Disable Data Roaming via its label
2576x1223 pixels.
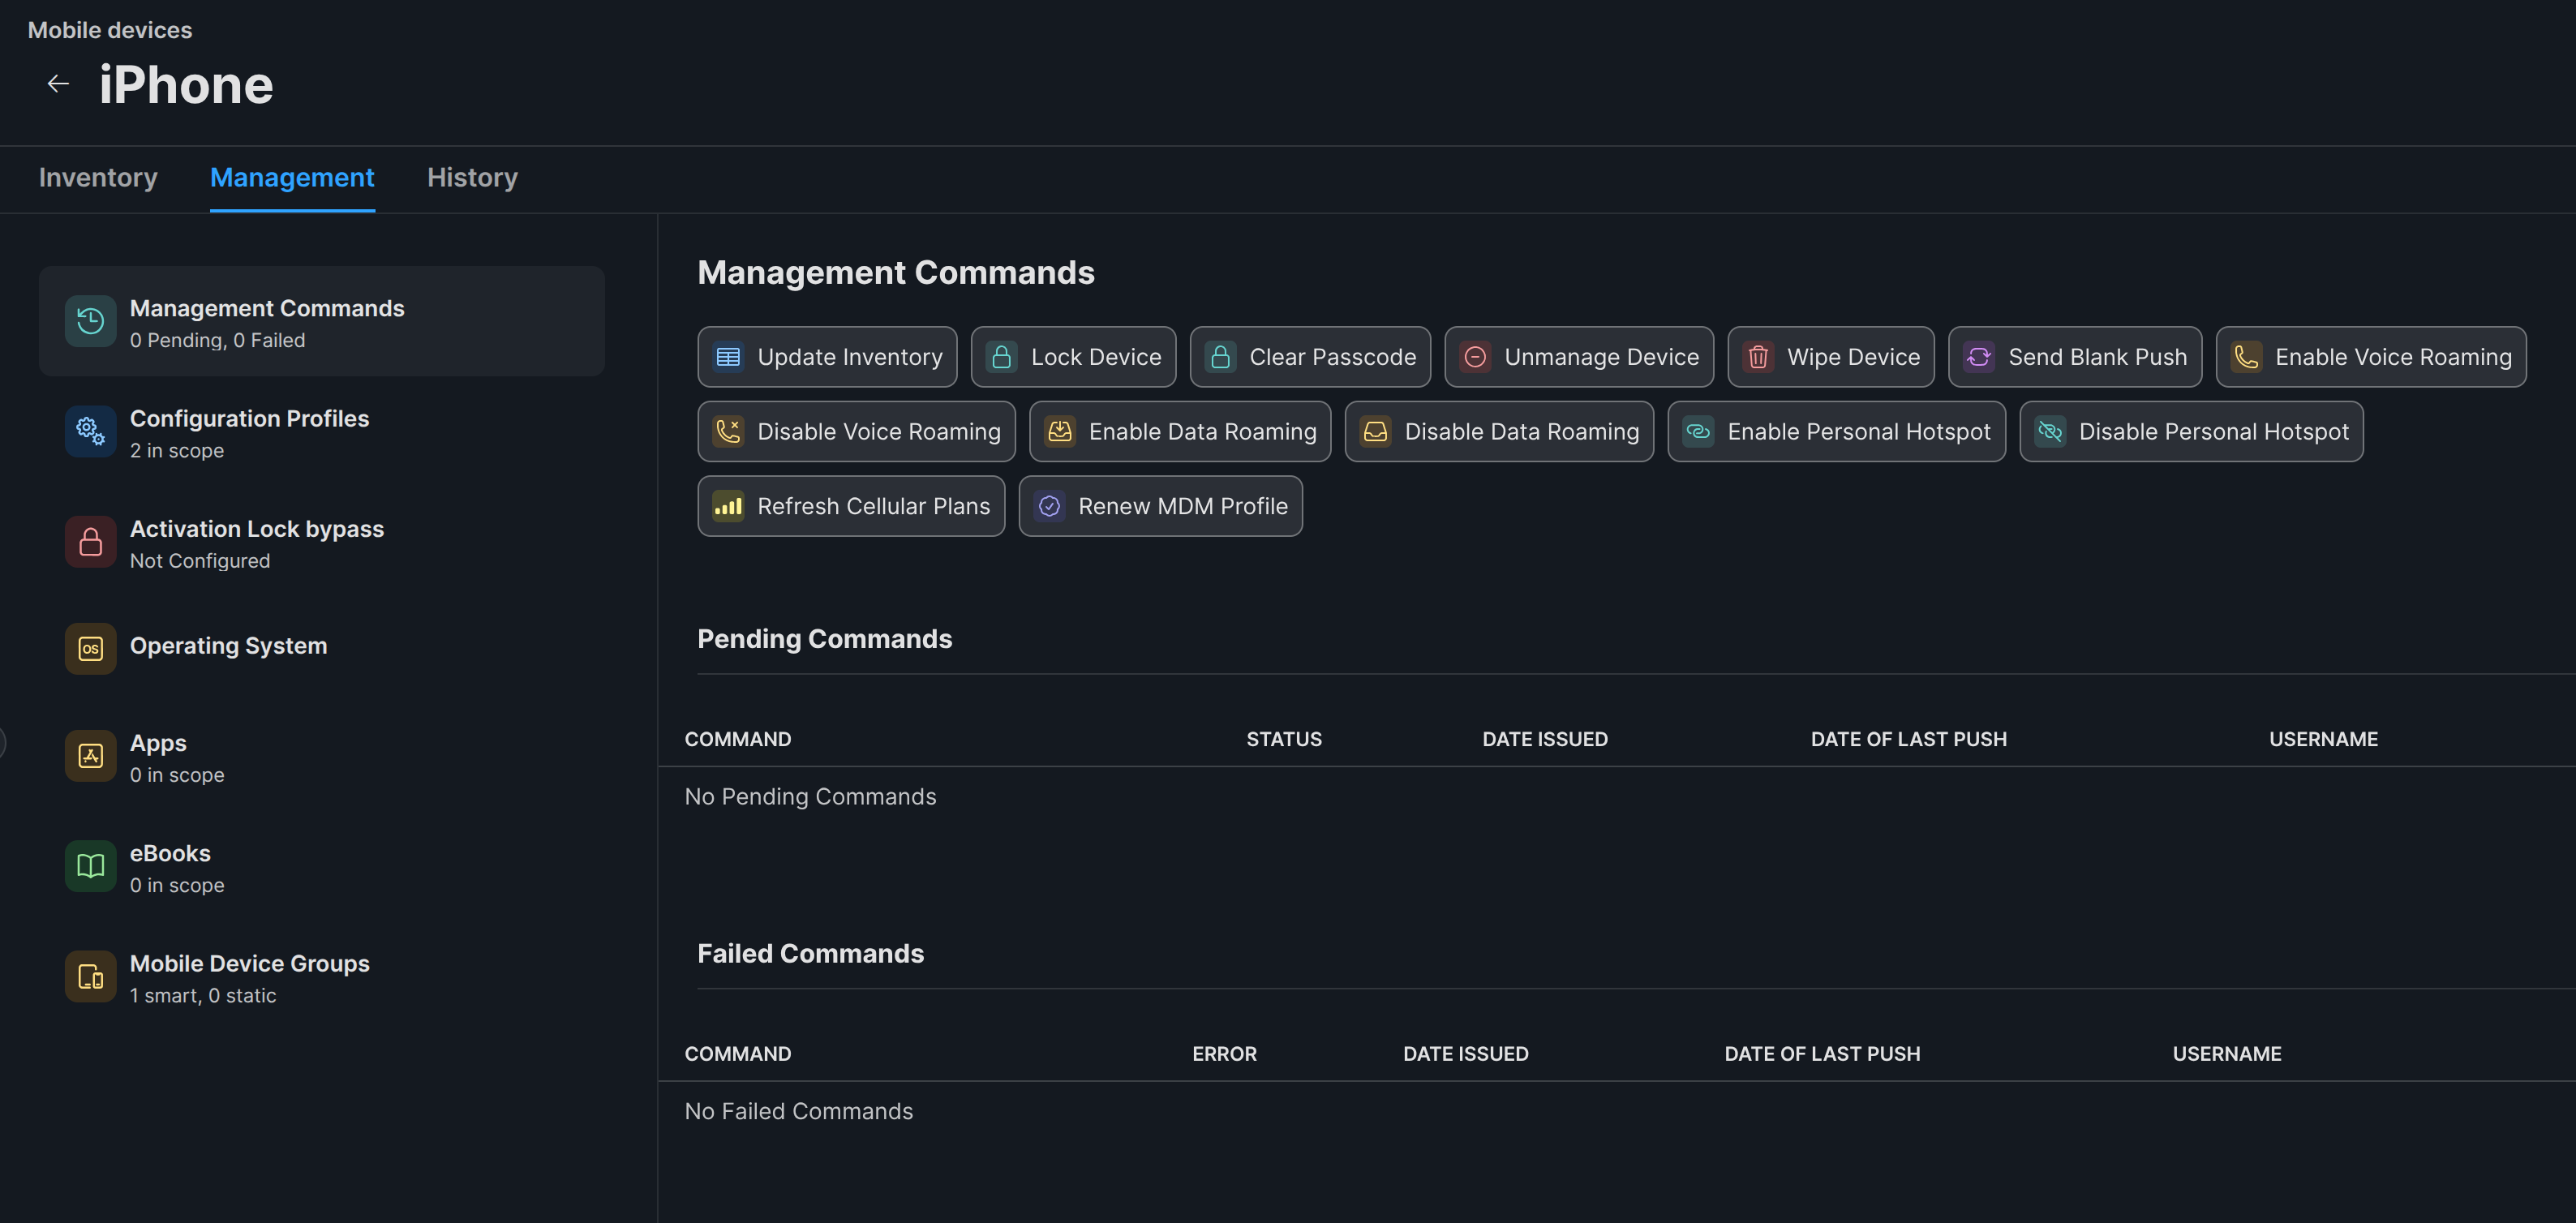point(1522,432)
